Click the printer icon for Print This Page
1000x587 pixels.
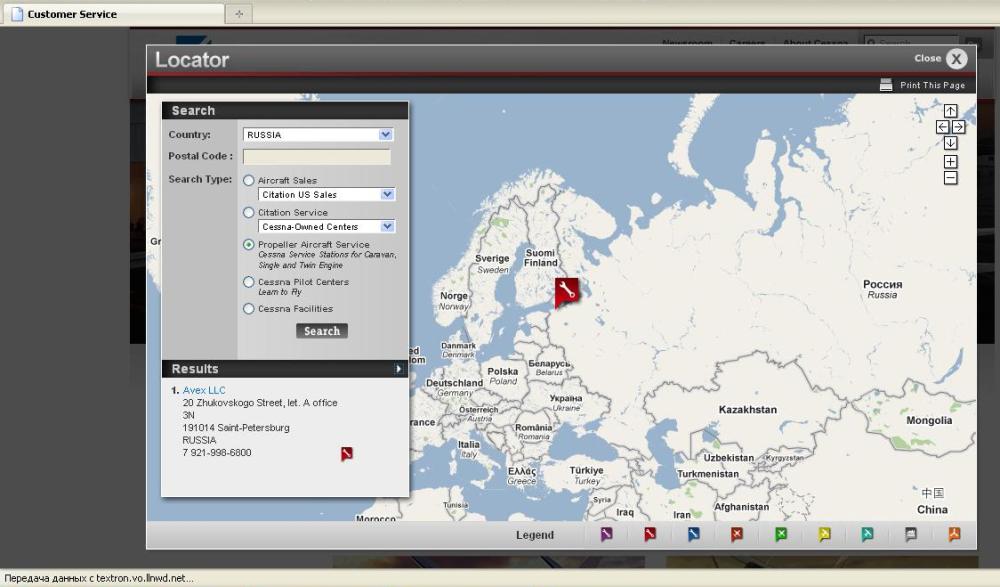886,85
